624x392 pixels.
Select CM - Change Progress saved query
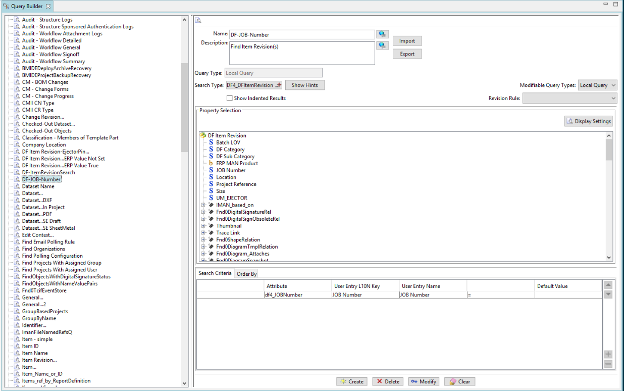pos(48,96)
